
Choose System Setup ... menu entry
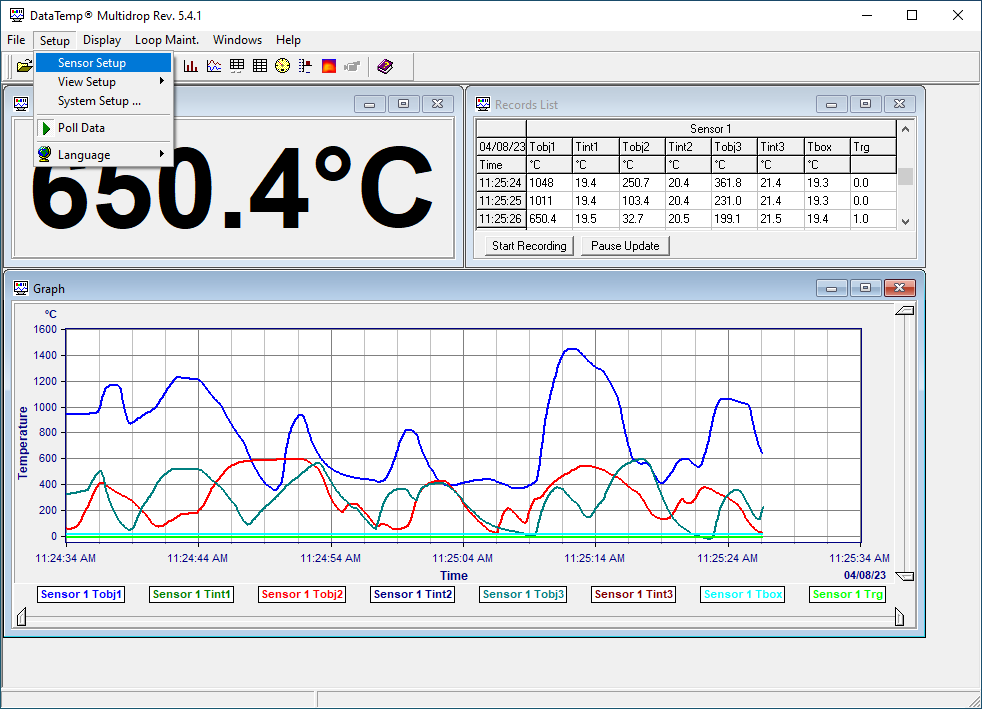tap(103, 101)
